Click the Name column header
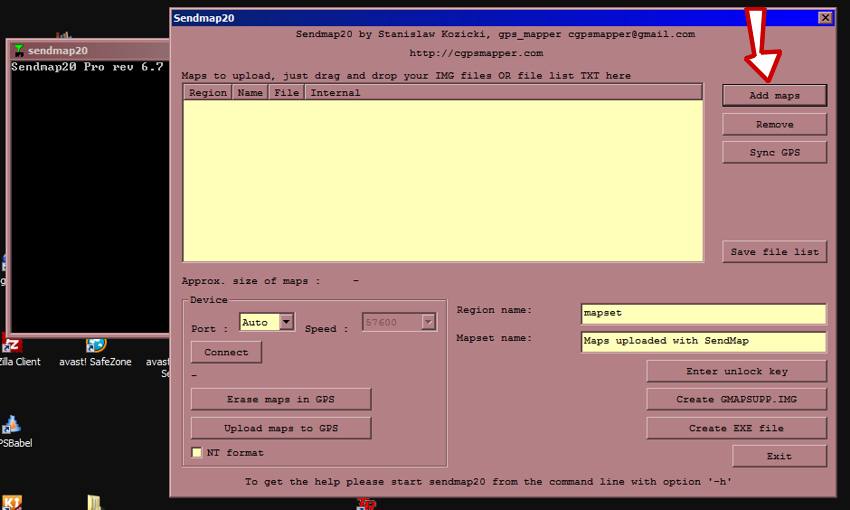 pyautogui.click(x=250, y=93)
